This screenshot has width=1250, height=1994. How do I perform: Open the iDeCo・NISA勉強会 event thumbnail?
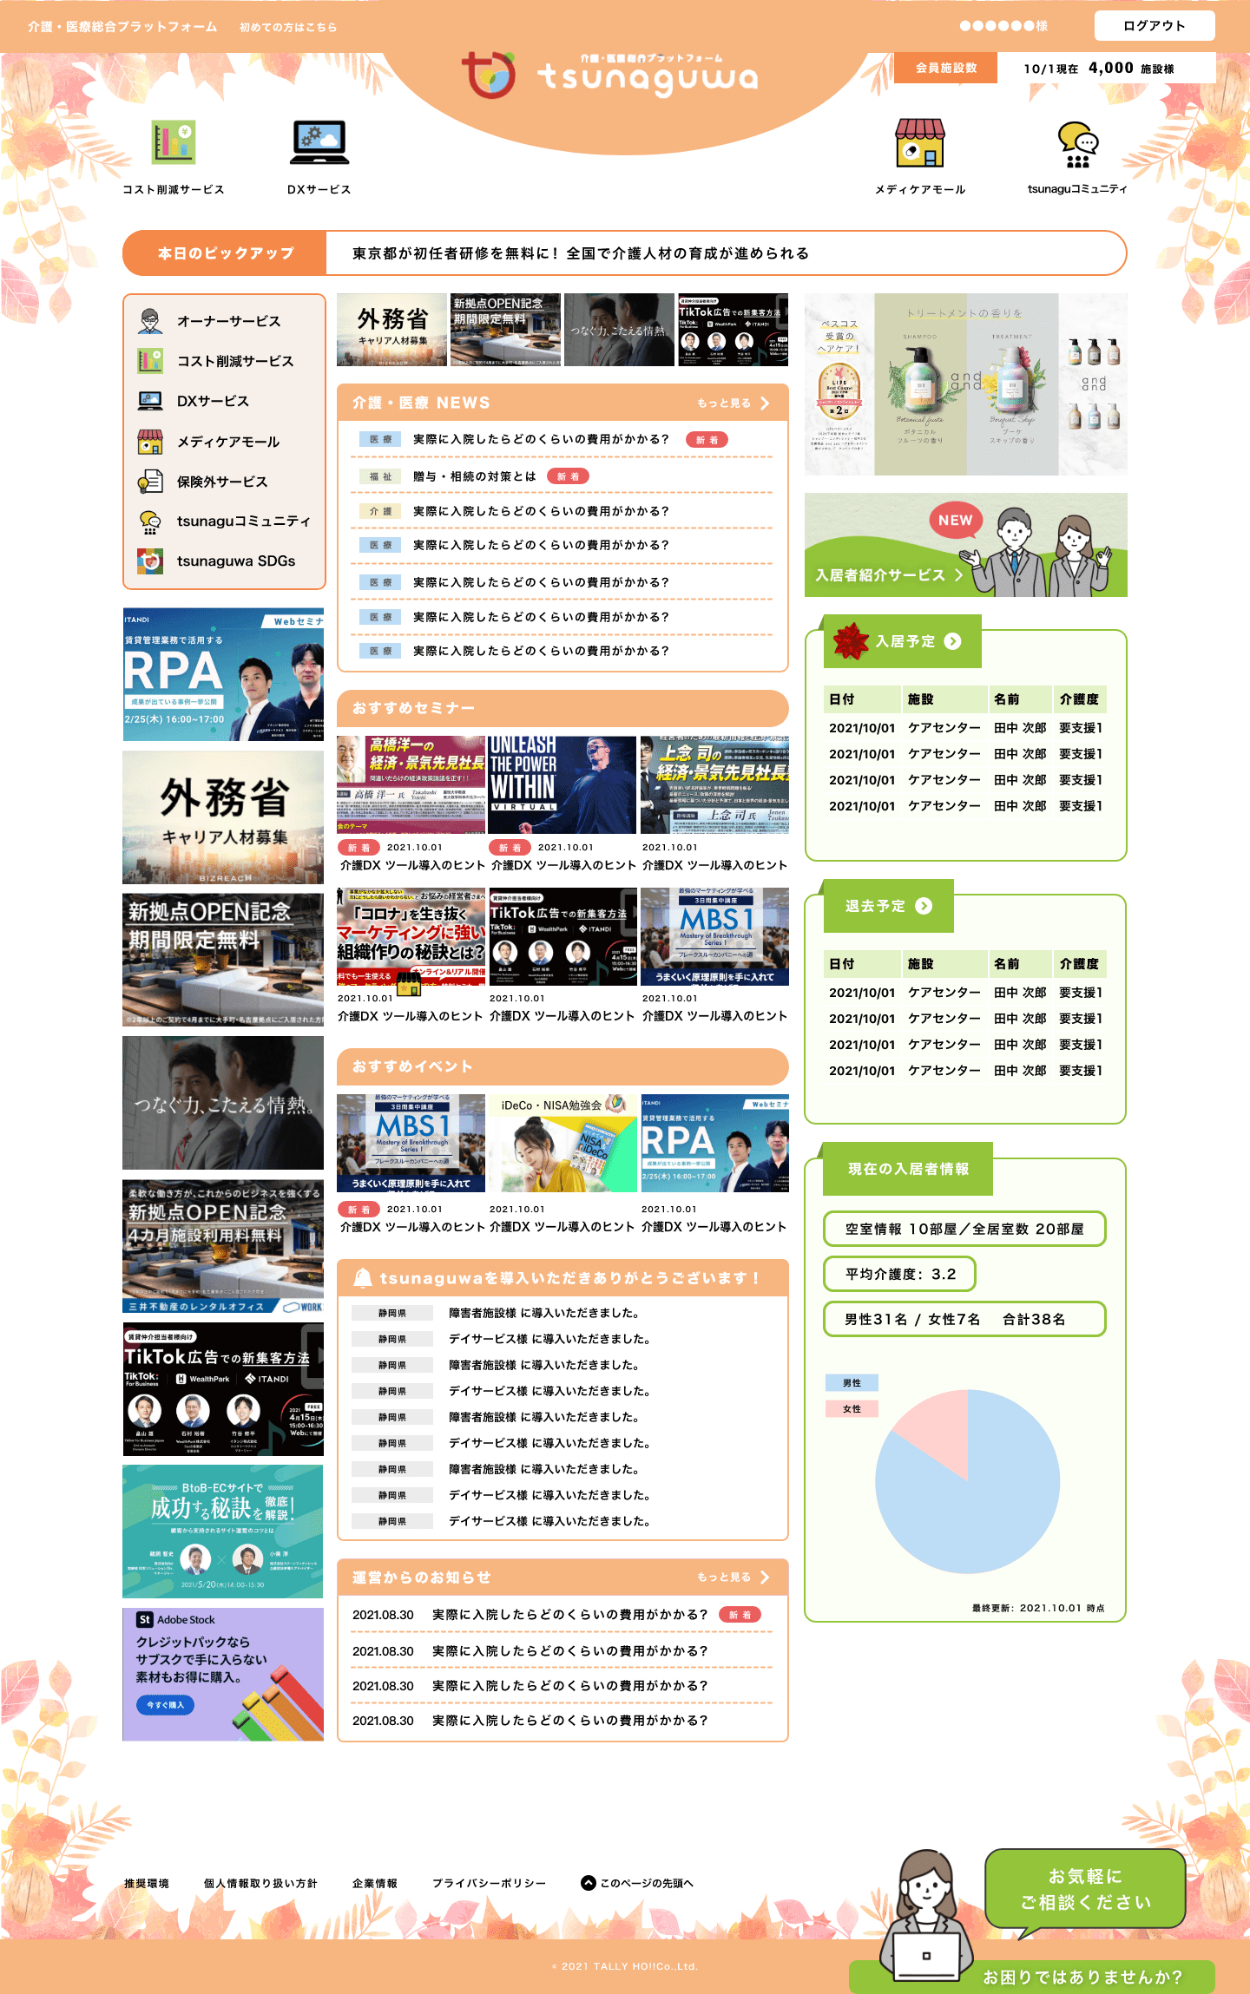pos(563,1143)
